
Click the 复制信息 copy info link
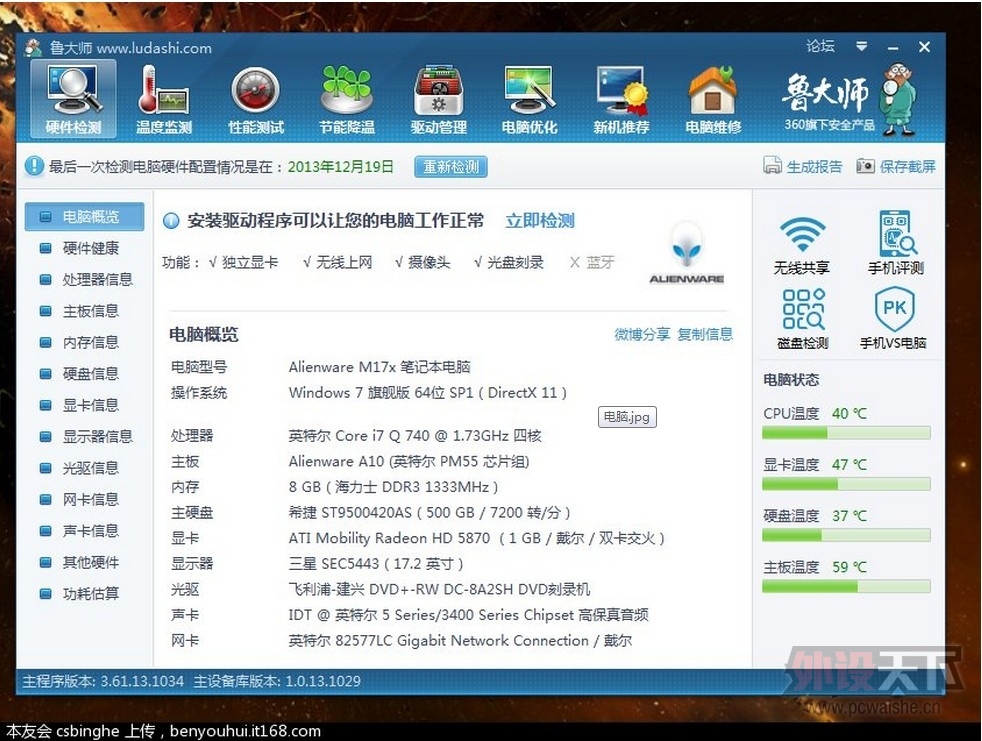coord(705,334)
